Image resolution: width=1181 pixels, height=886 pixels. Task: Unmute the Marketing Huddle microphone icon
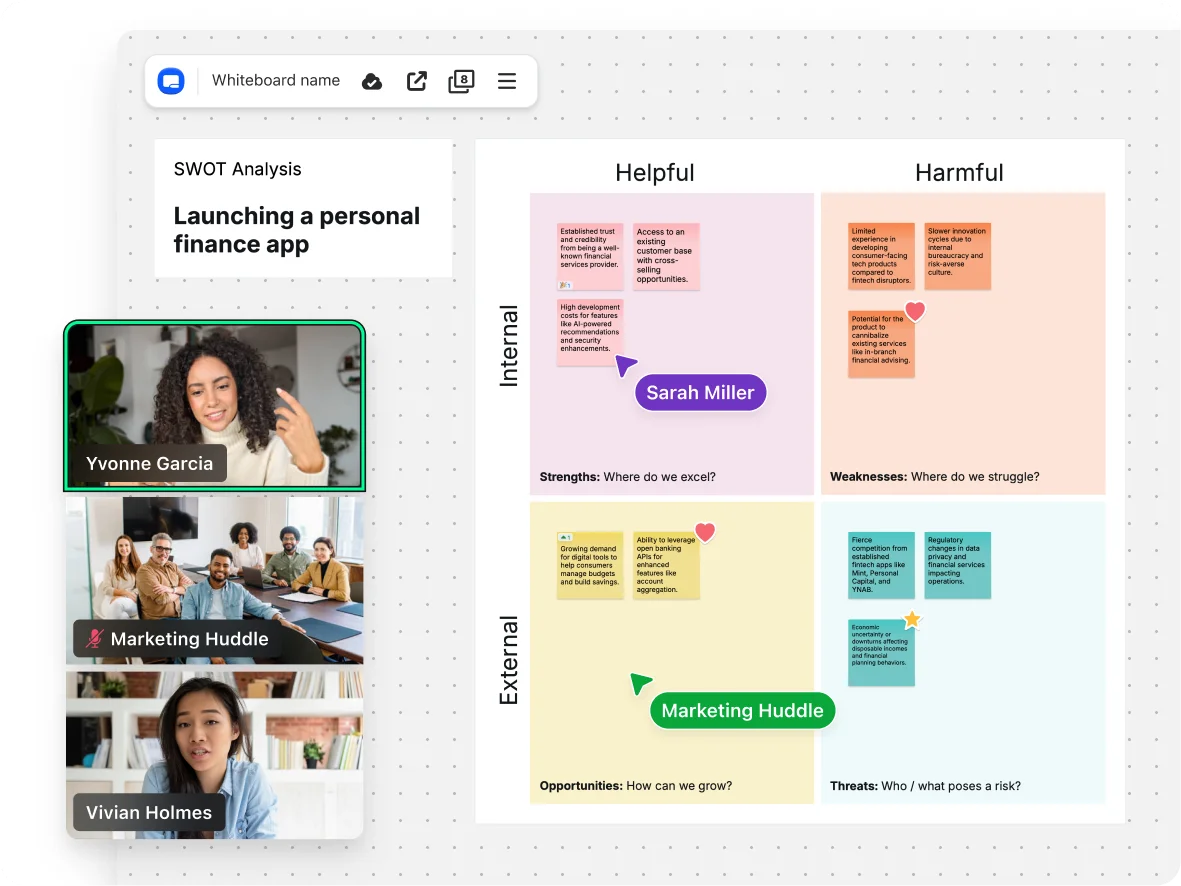pyautogui.click(x=92, y=638)
